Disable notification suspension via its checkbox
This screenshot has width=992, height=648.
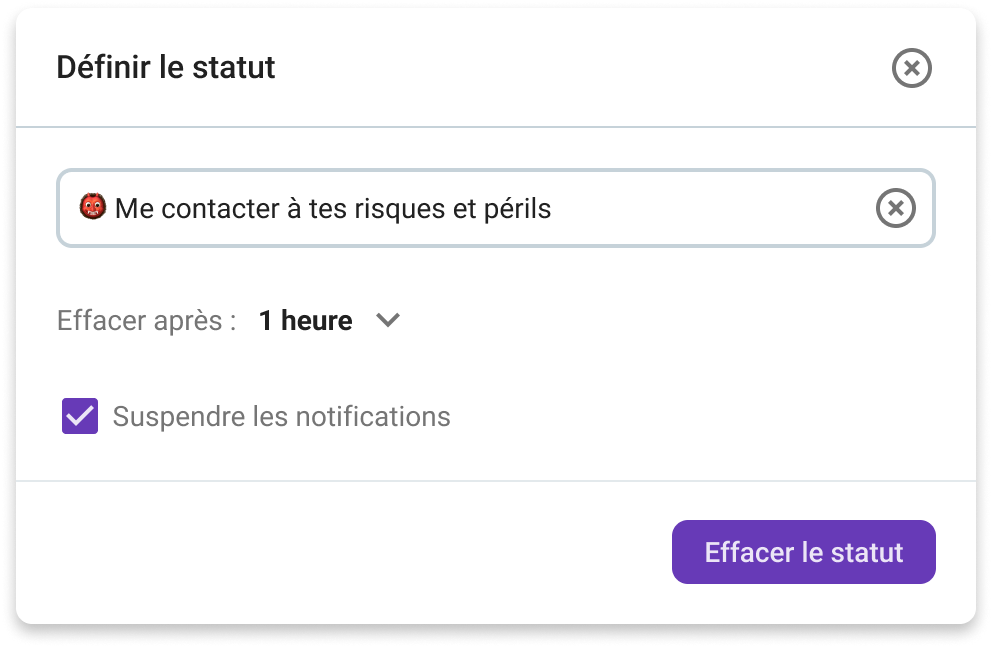point(82,415)
